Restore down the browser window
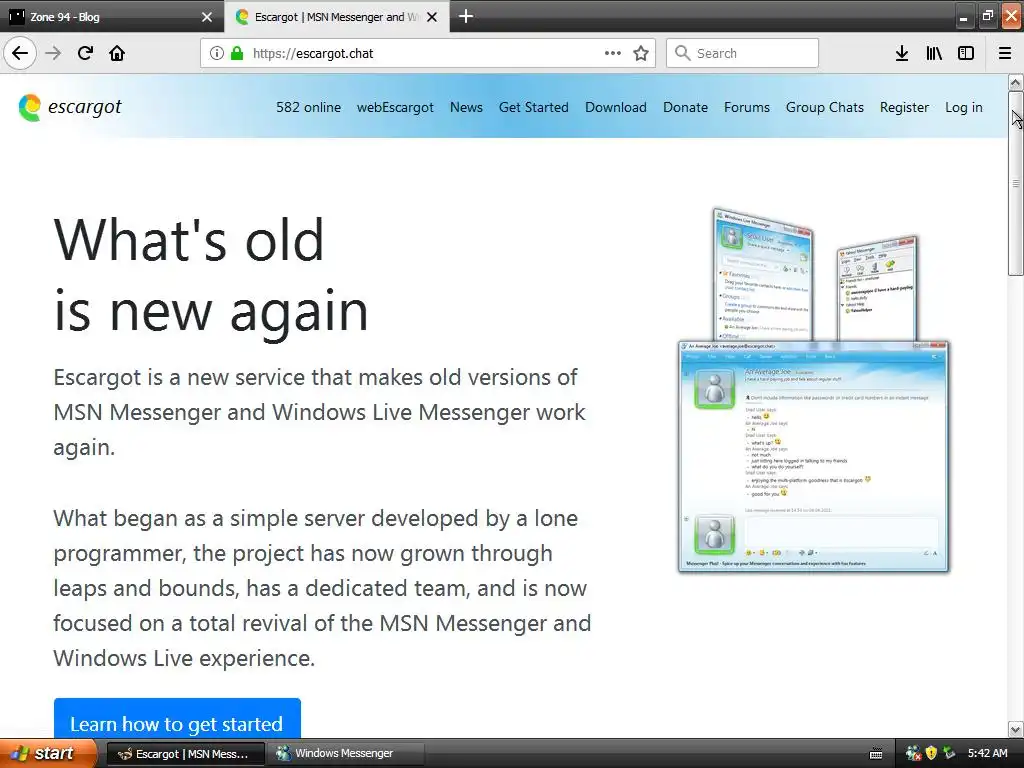The height and width of the screenshot is (768, 1024). (987, 16)
